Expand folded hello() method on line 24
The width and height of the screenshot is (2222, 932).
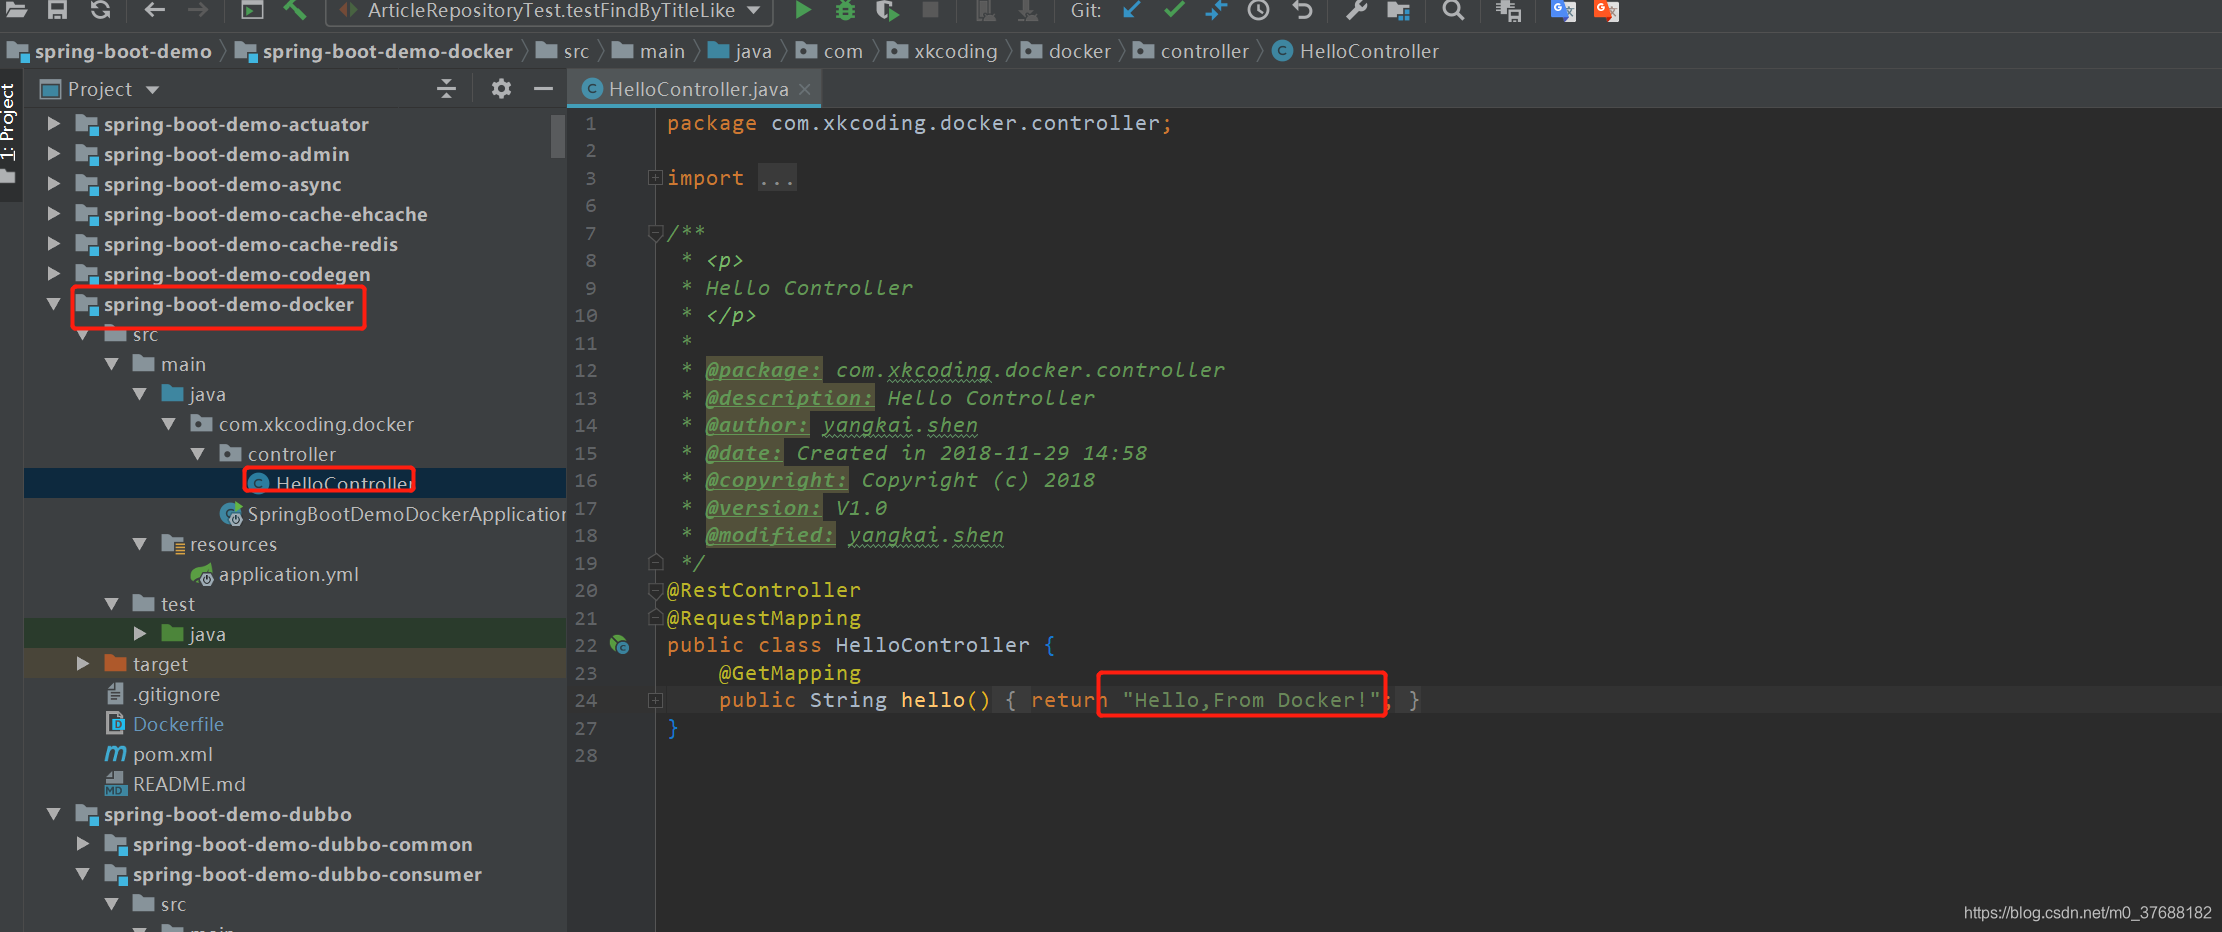[x=655, y=700]
